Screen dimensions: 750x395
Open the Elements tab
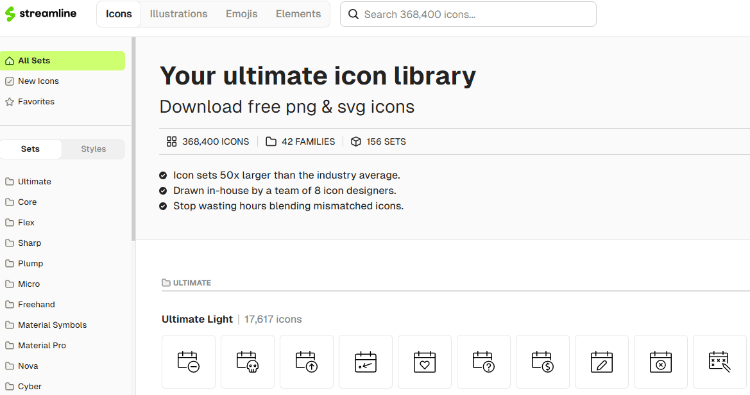pyautogui.click(x=298, y=14)
